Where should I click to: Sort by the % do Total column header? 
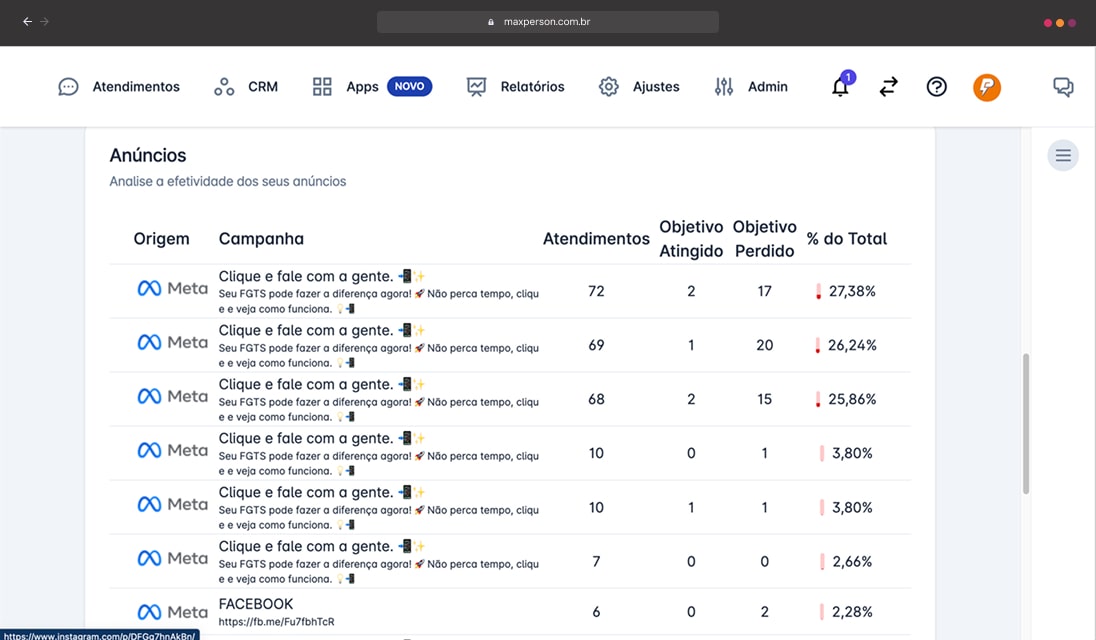click(846, 239)
